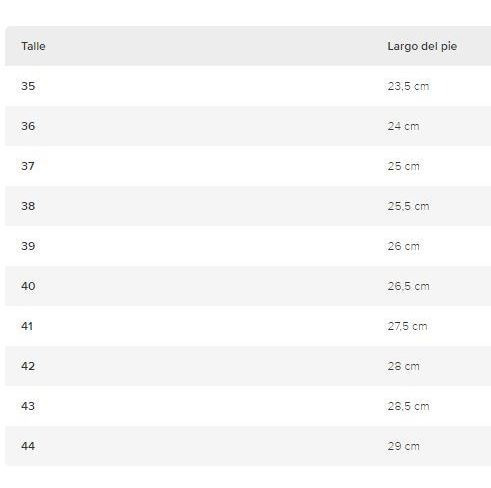Select size 41 row
The height and width of the screenshot is (488, 491).
[248, 326]
